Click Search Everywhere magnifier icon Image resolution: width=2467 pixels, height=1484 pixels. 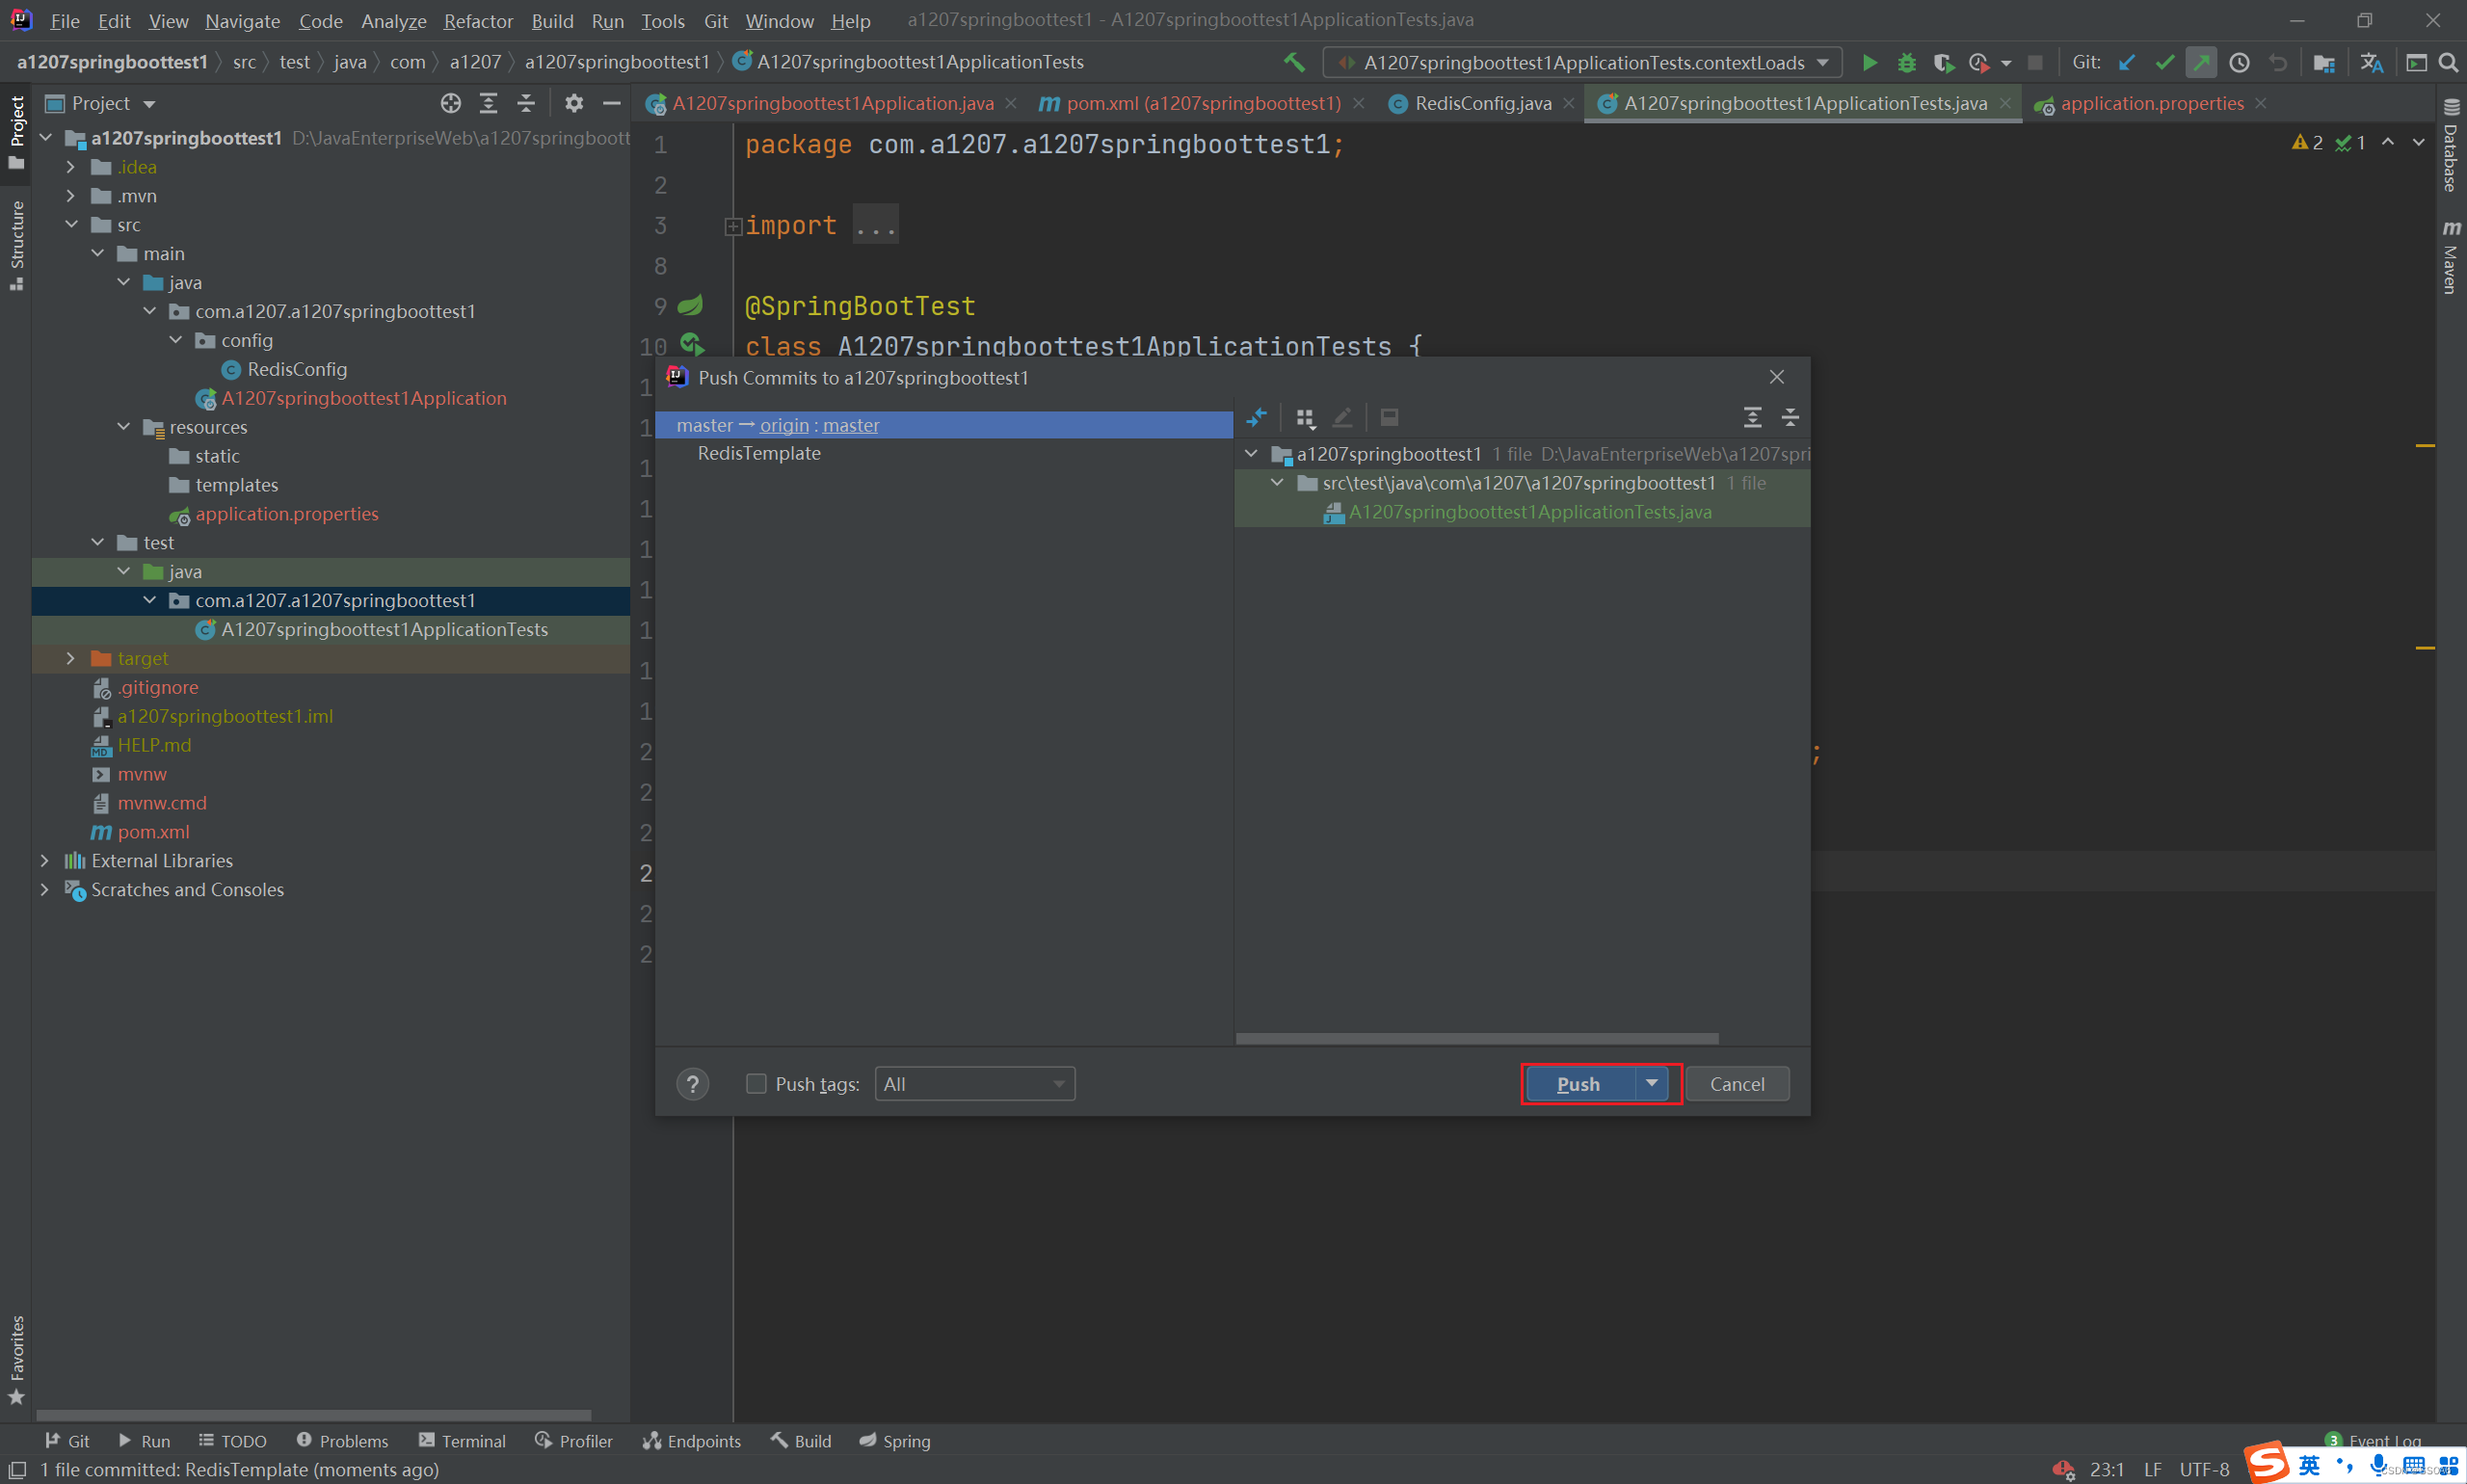pos(2449,63)
